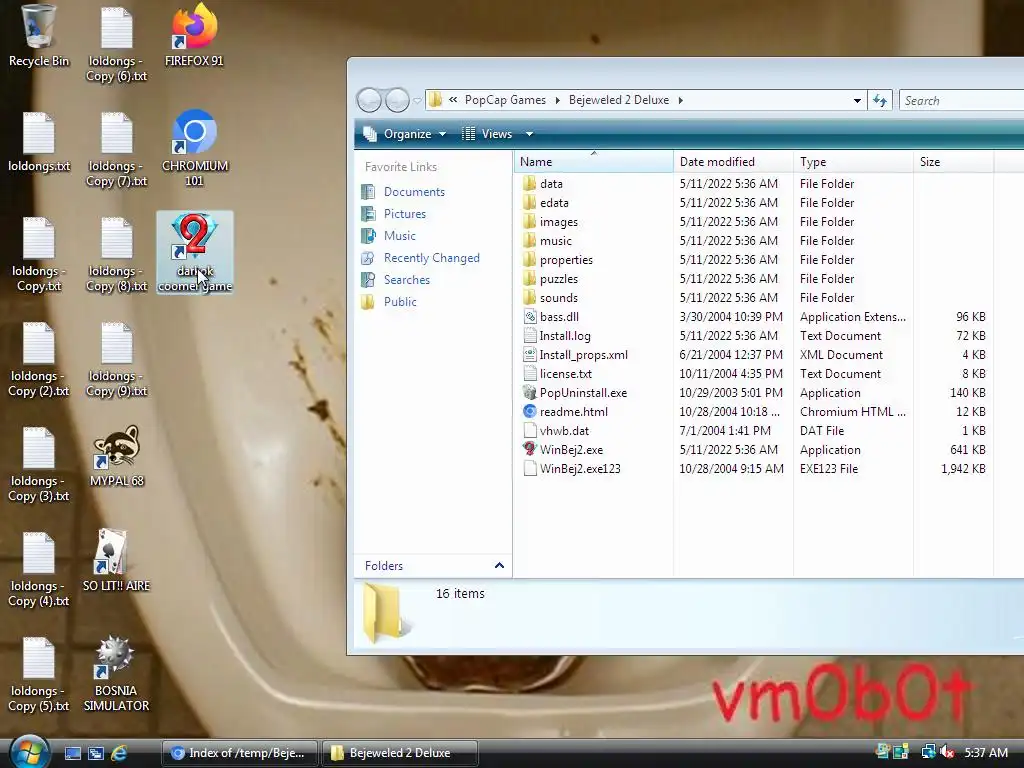
Task: Expand the Bejeweled 2 Deluxe breadcrumb arrow
Action: click(x=680, y=100)
